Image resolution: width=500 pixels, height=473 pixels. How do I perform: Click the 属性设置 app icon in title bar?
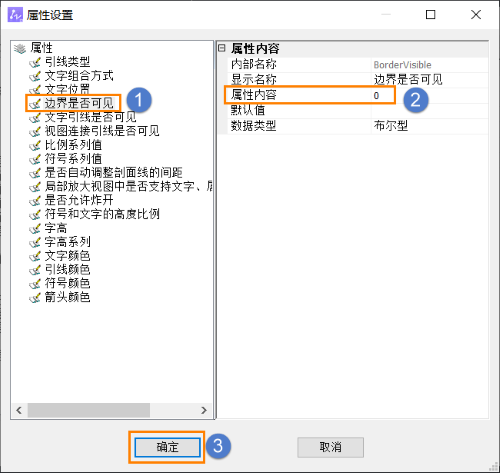[15, 15]
